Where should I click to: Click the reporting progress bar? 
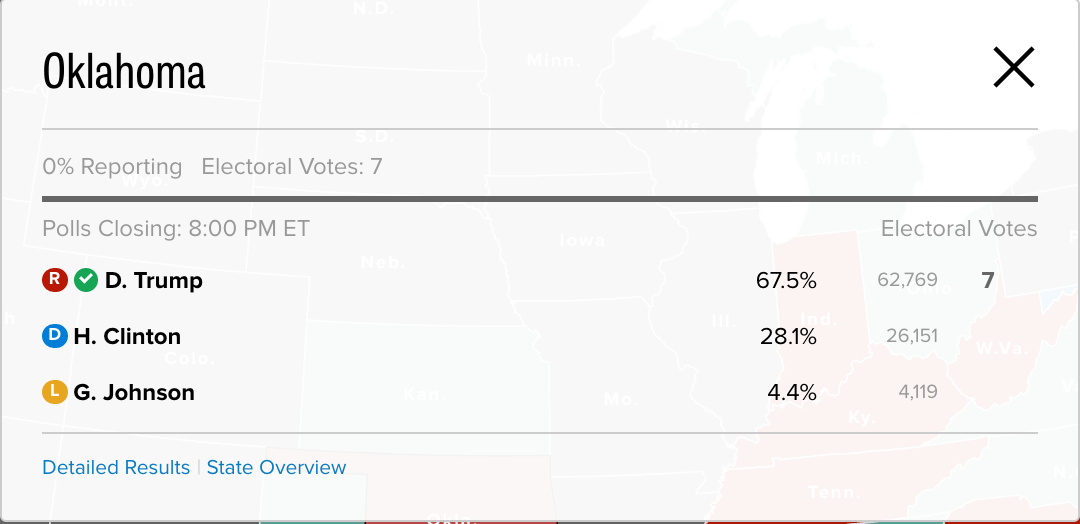[540, 199]
